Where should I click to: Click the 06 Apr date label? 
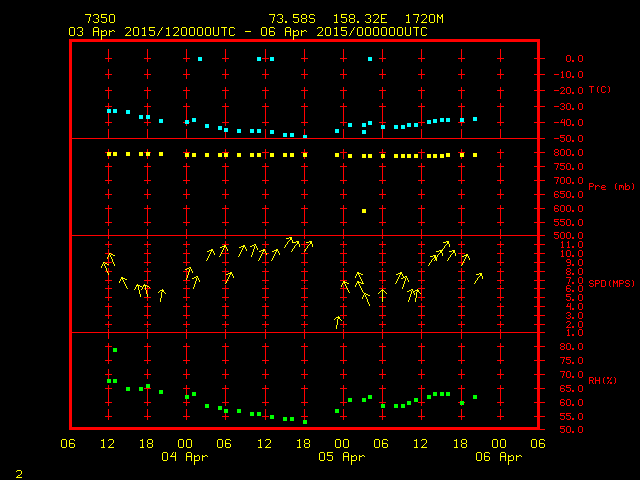tap(498, 457)
